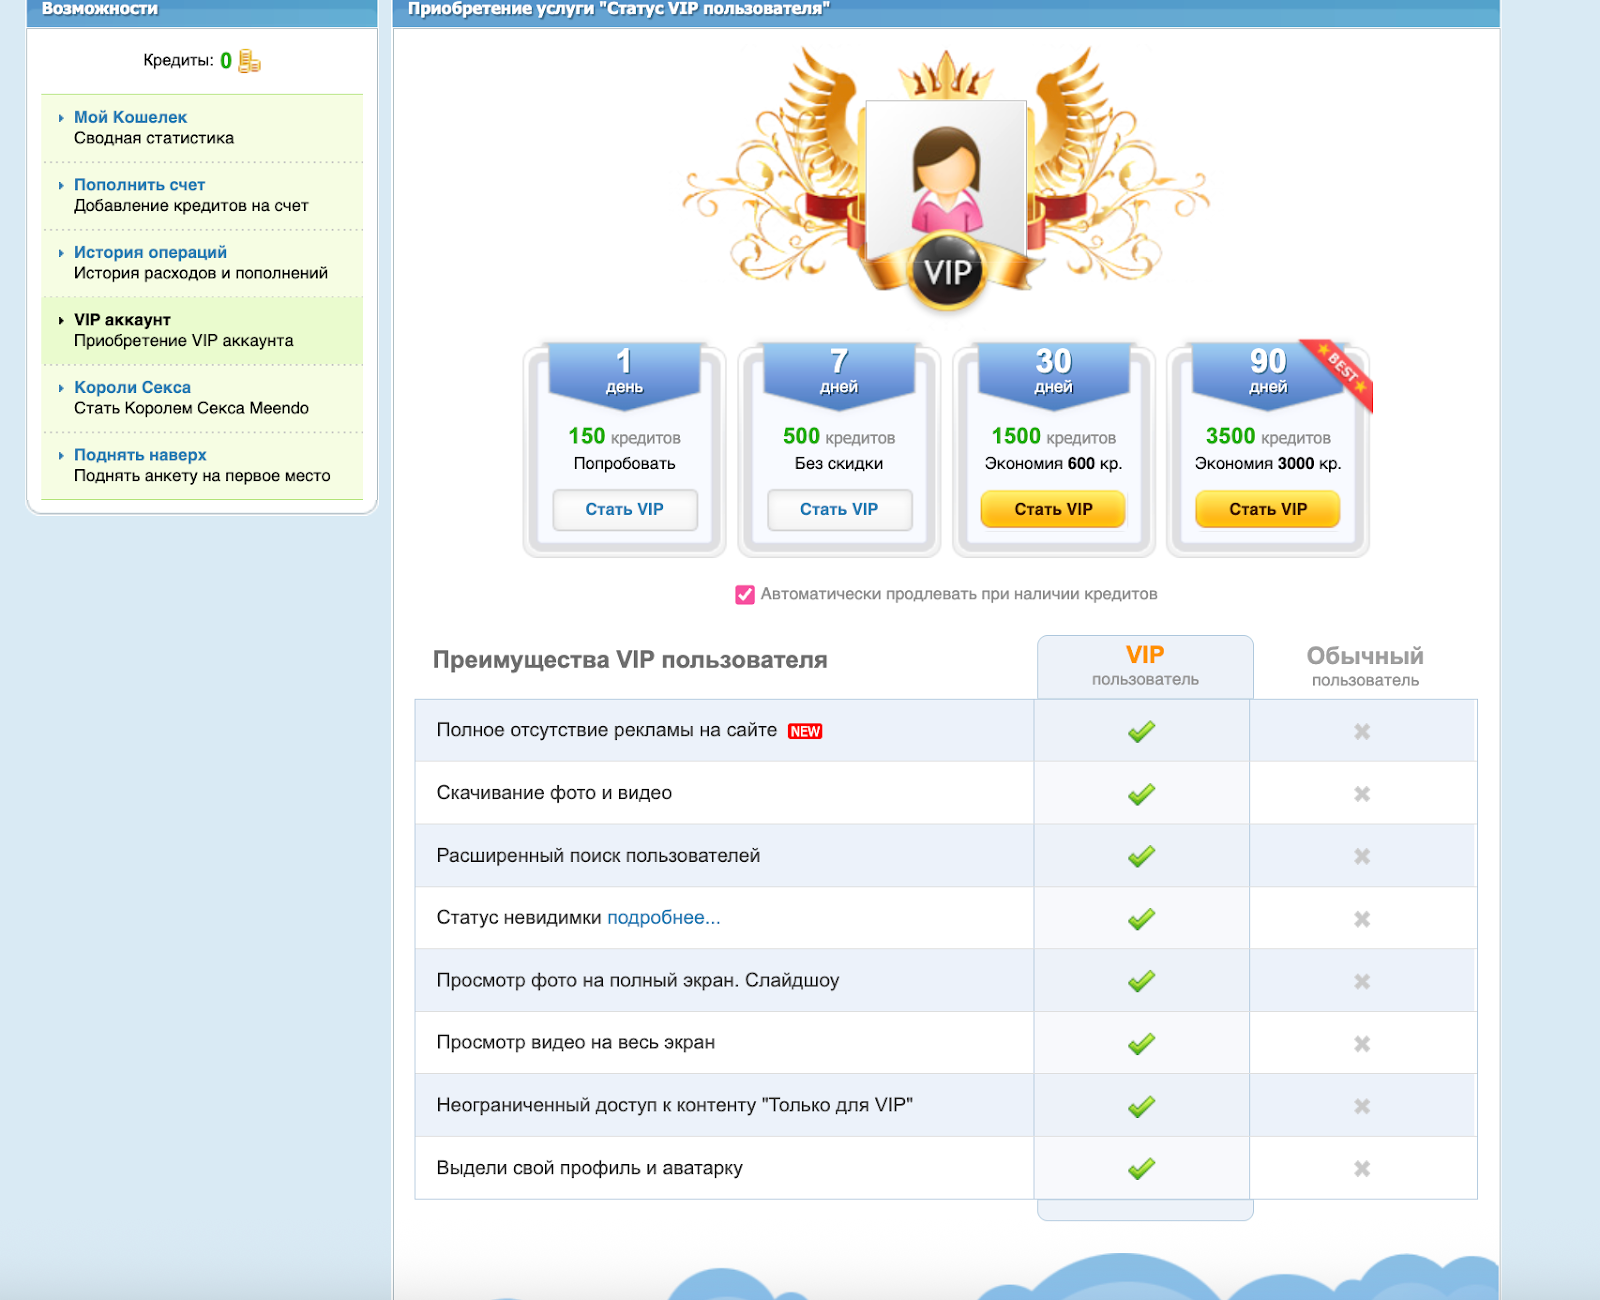The width and height of the screenshot is (1600, 1300).
Task: Click arrow beside Короли Секса
Action: [x=61, y=388]
